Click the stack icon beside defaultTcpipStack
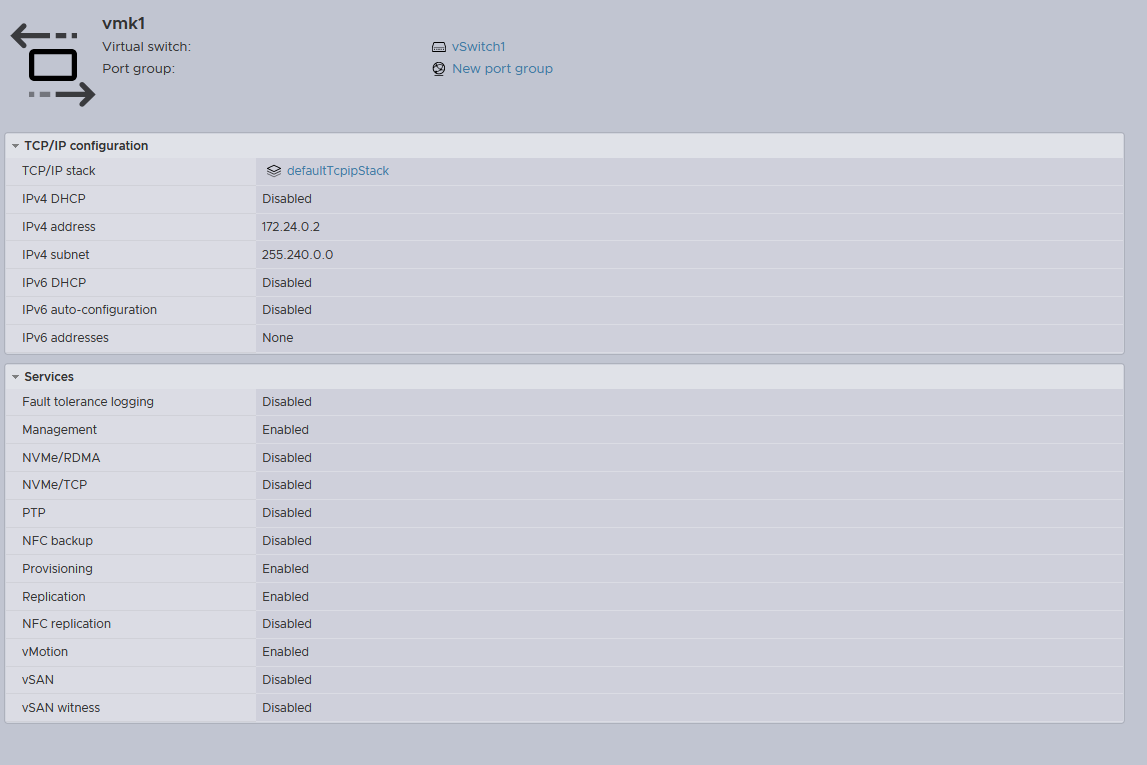Viewport: 1147px width, 765px height. pyautogui.click(x=274, y=170)
